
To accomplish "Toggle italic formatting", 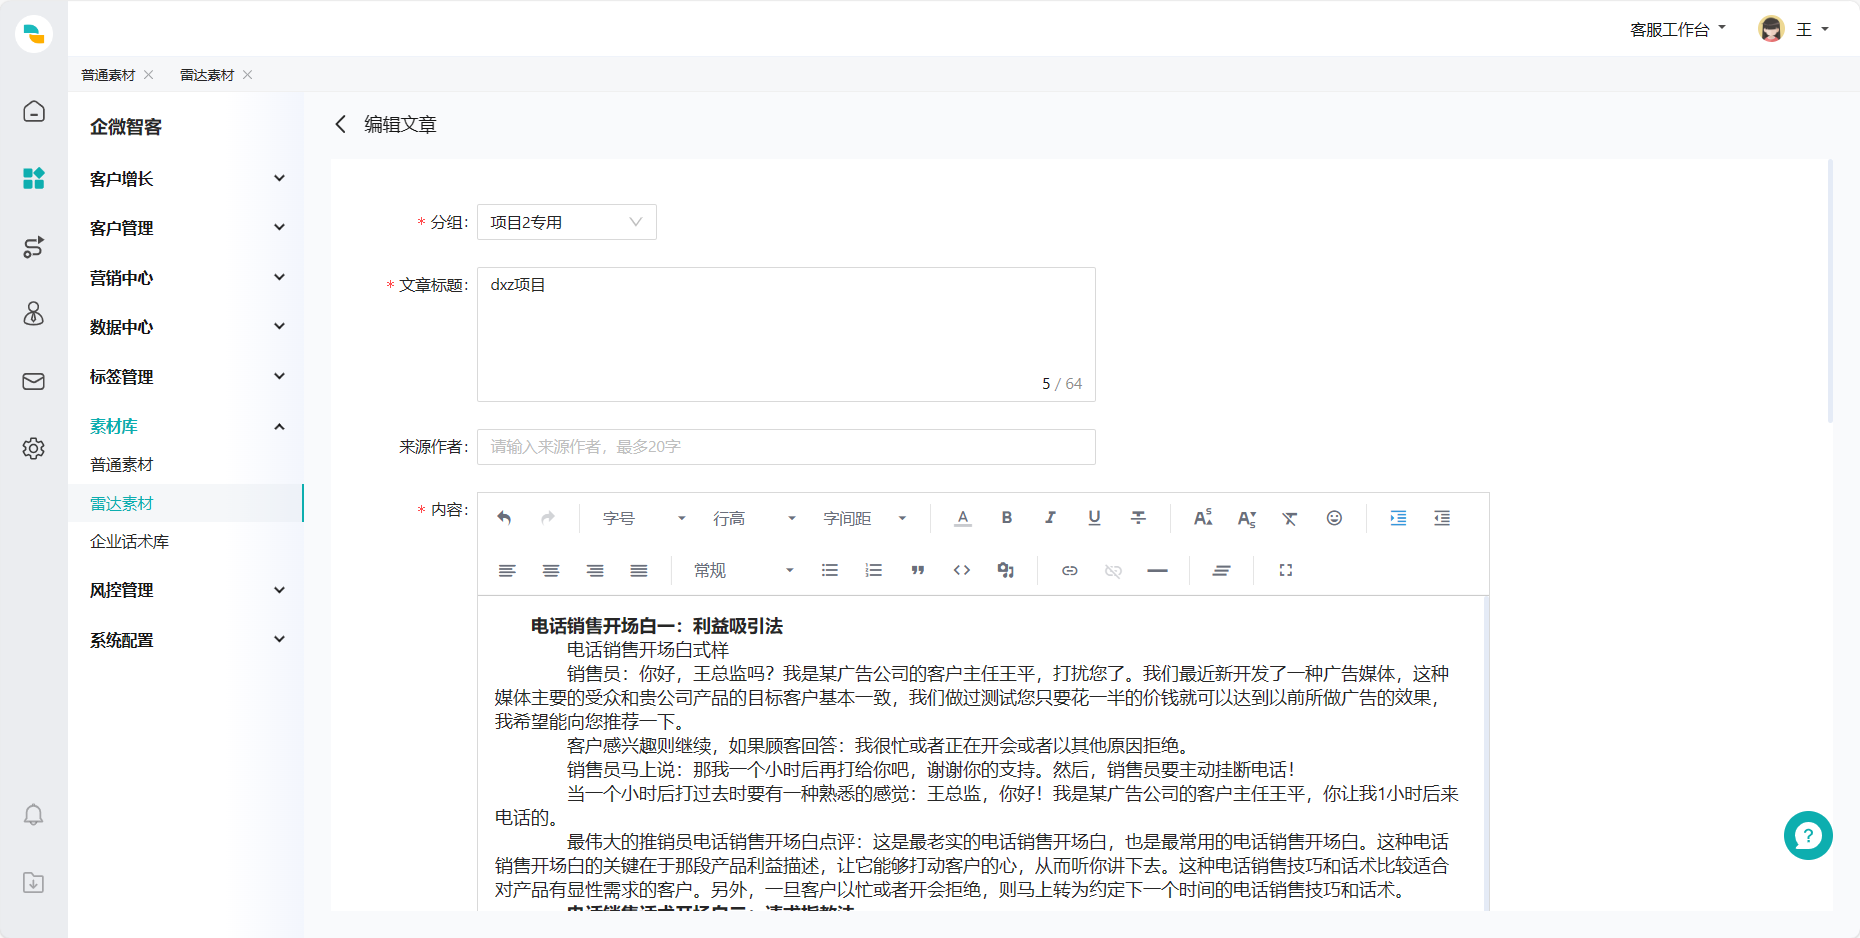I will [1050, 518].
